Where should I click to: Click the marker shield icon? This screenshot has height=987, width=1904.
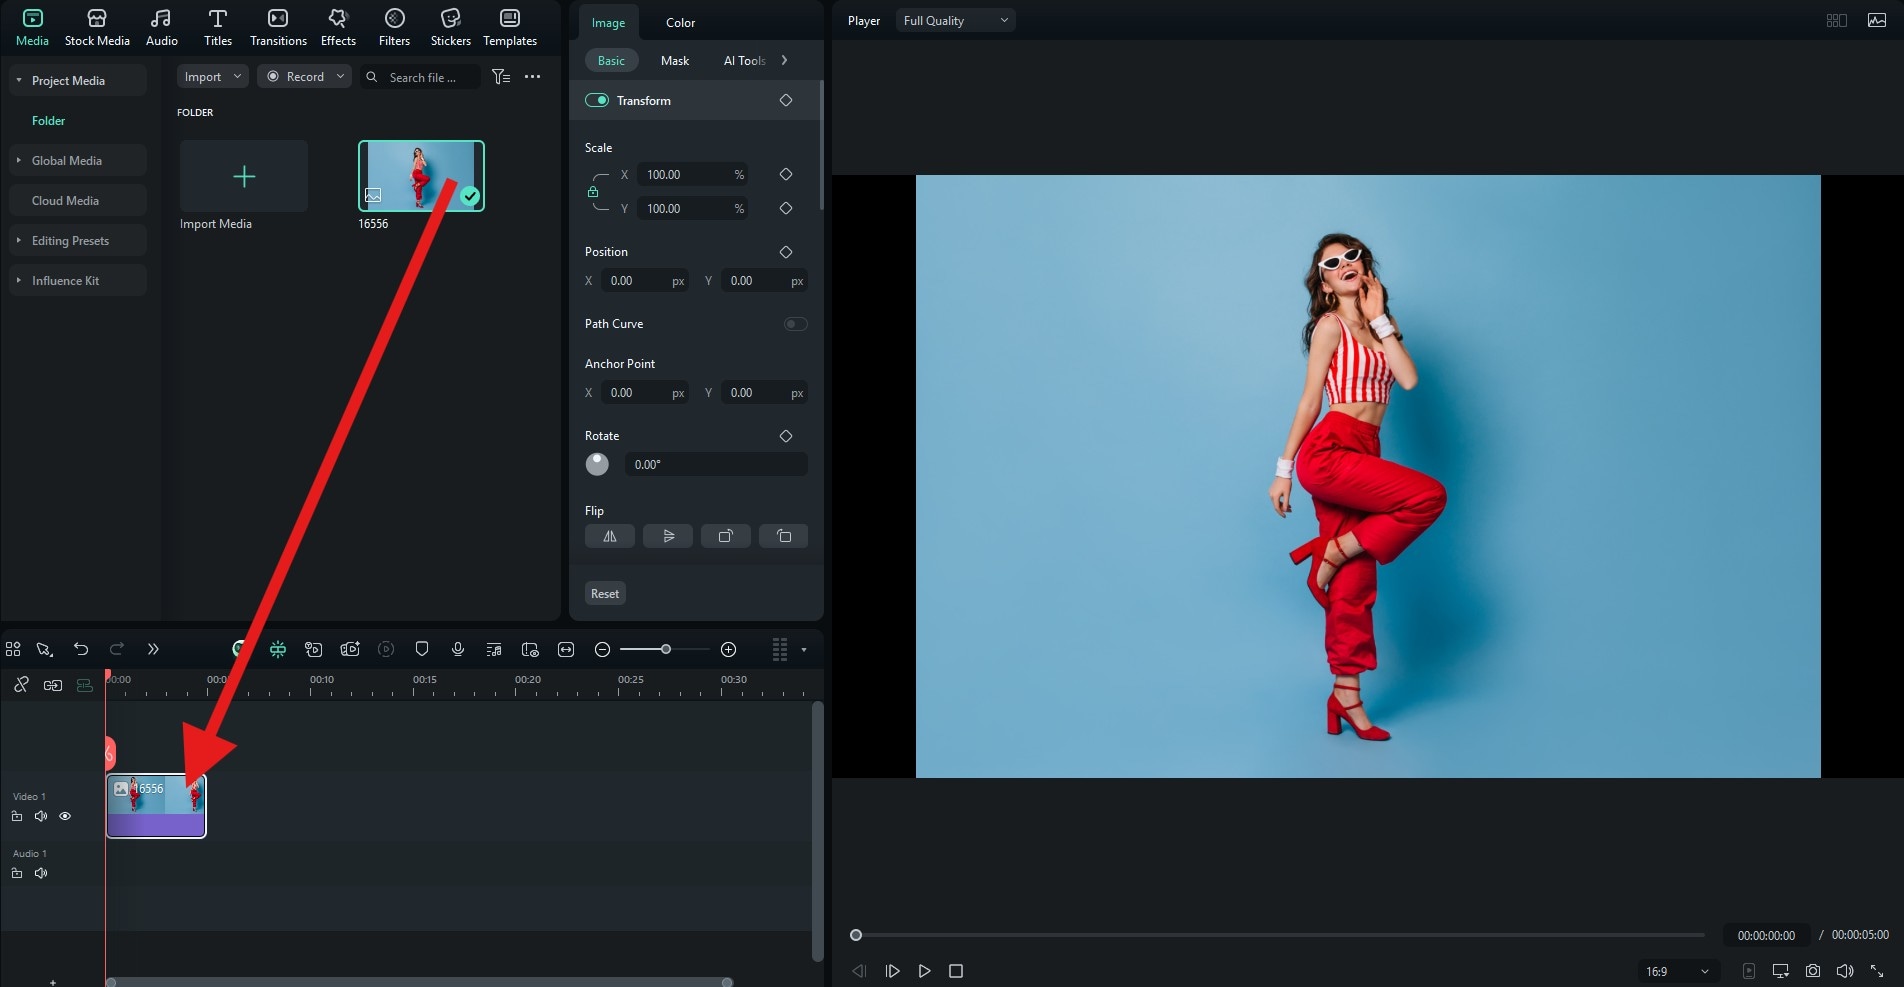[422, 649]
